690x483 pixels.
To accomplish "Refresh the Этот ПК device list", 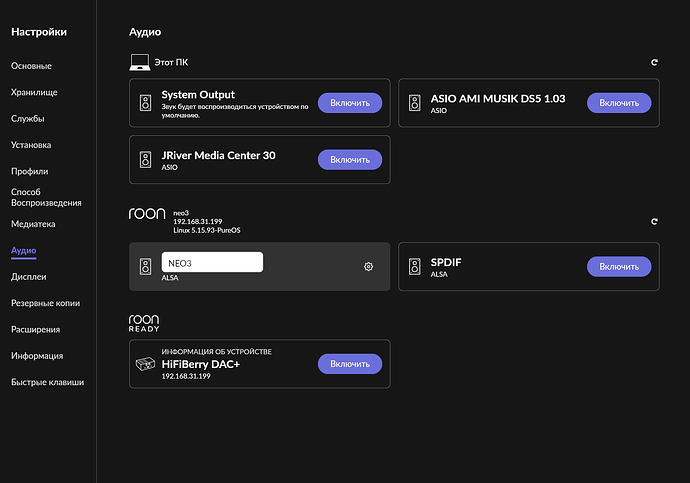I will click(x=654, y=62).
